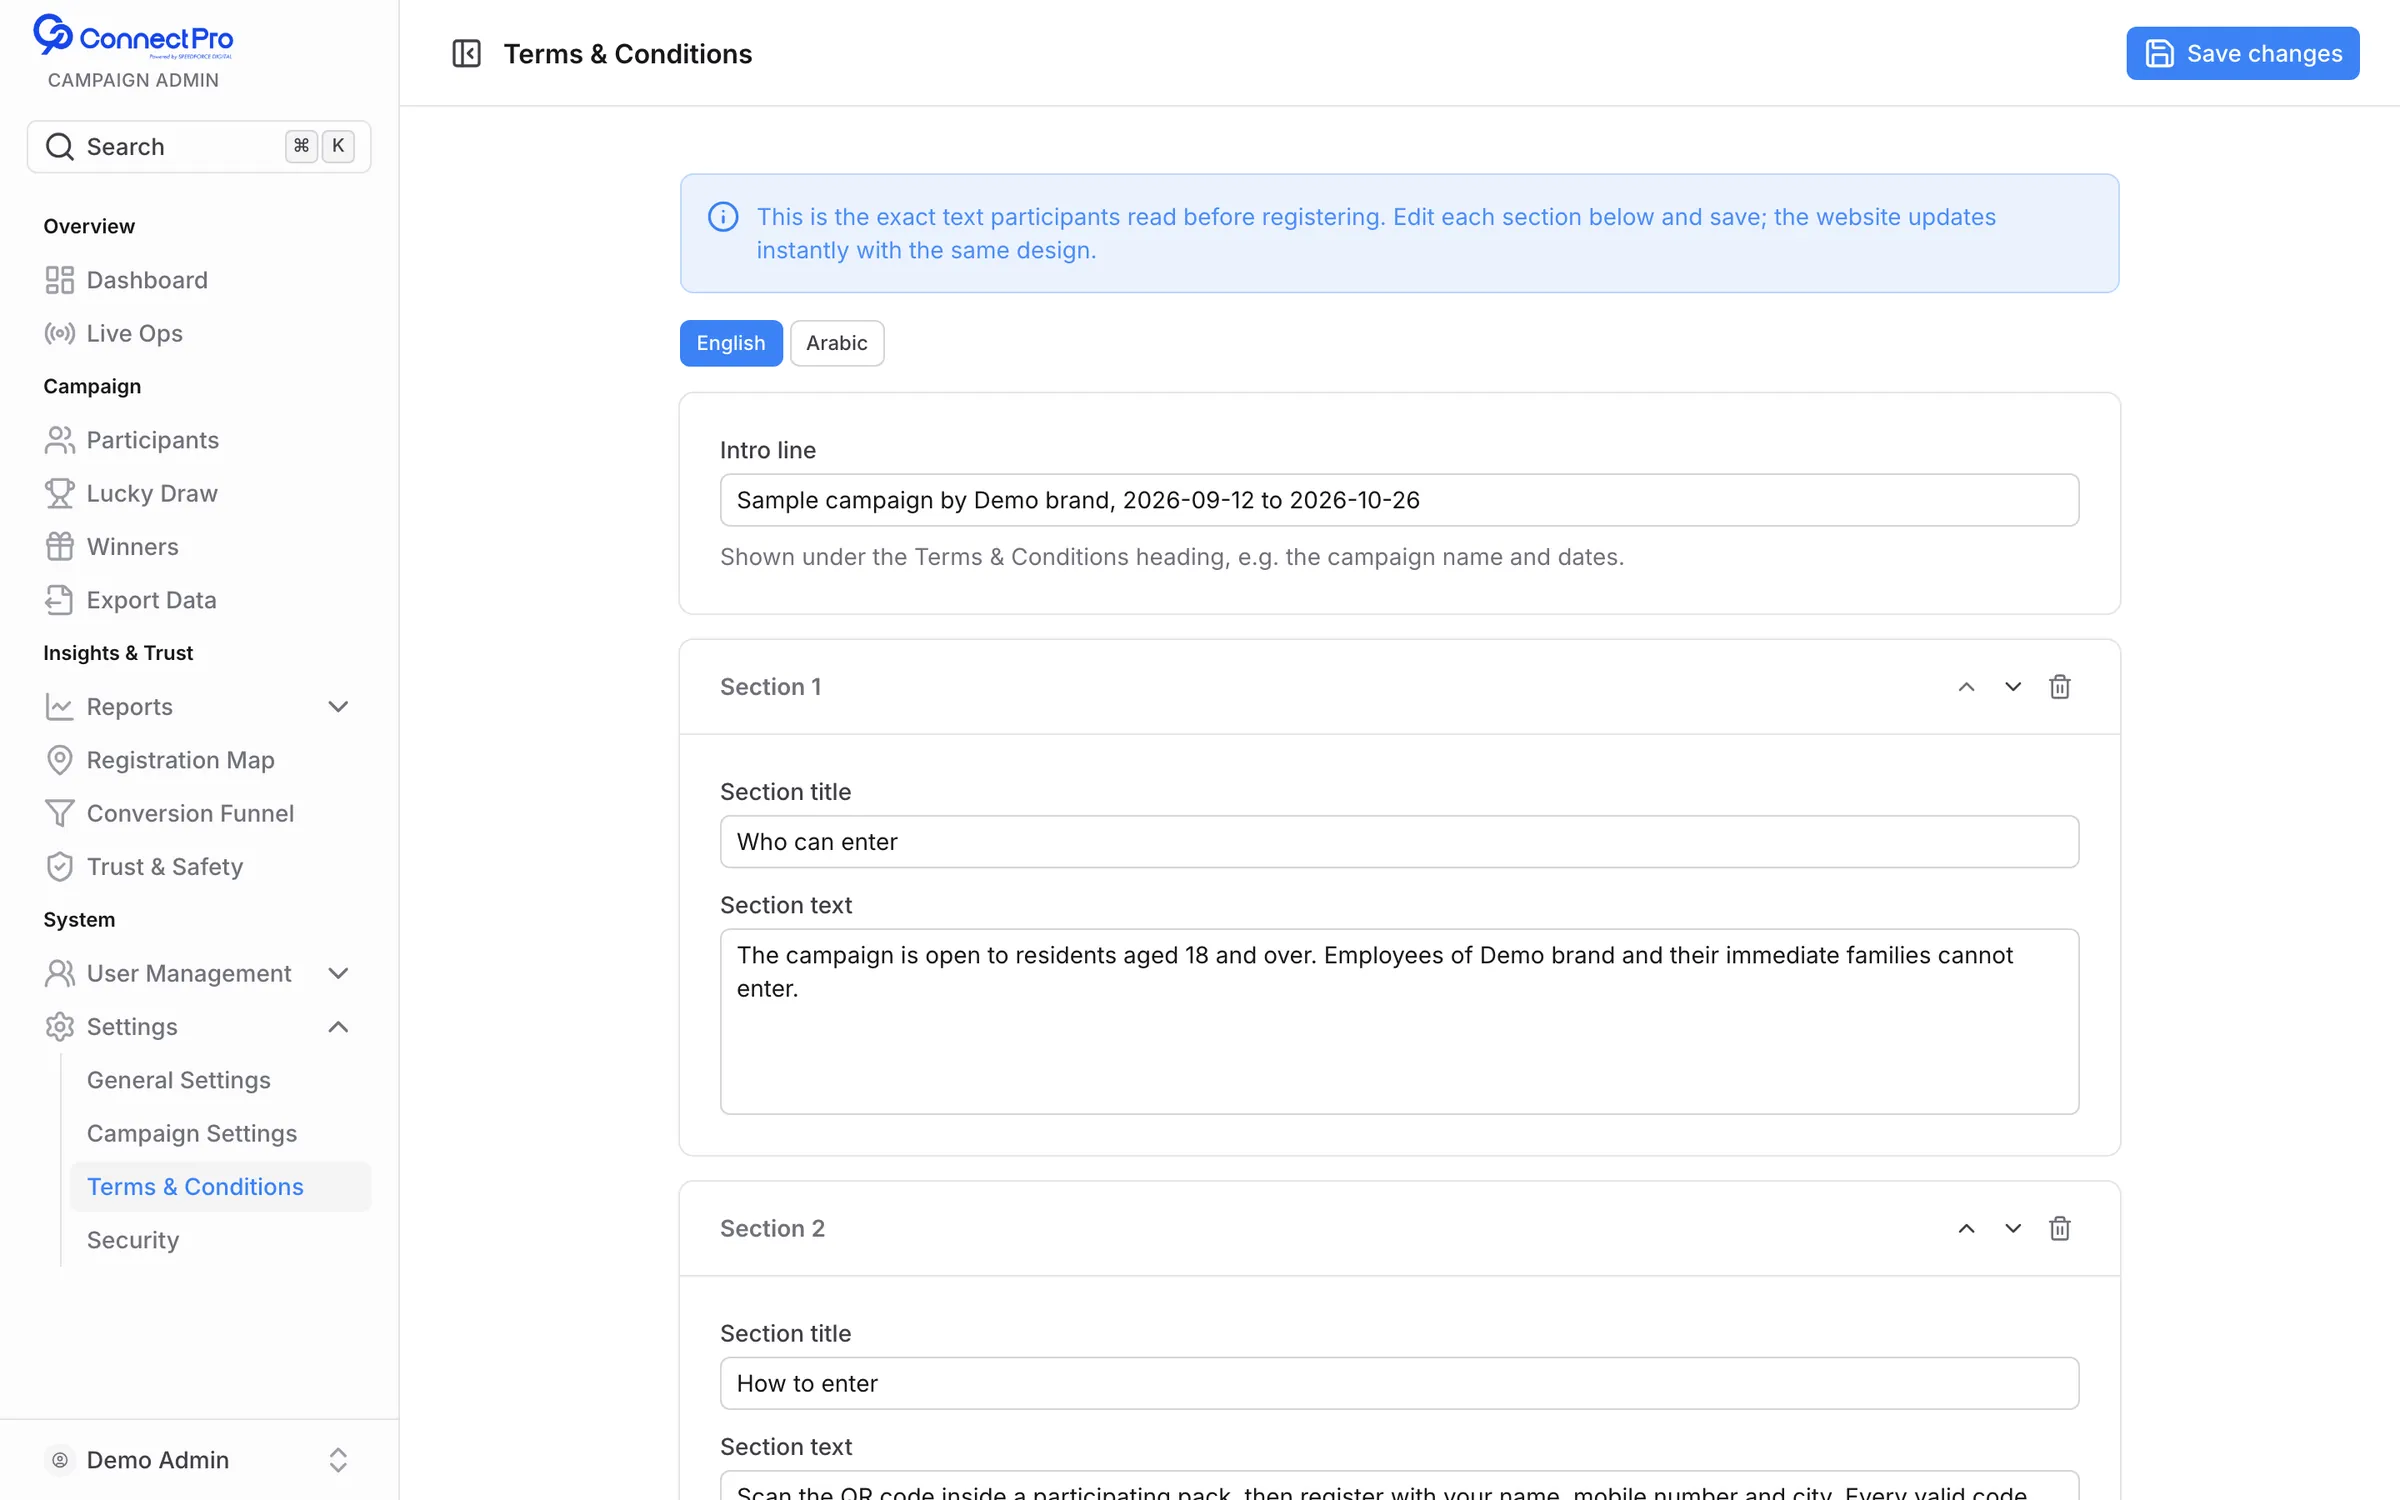Open the Lucky Draw page
Image resolution: width=2400 pixels, height=1500 pixels.
click(x=199, y=493)
